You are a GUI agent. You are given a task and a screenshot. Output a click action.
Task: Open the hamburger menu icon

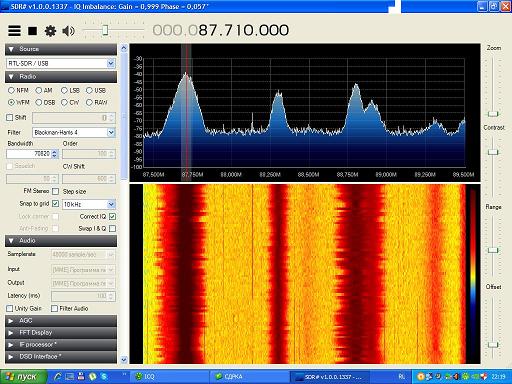click(x=14, y=31)
